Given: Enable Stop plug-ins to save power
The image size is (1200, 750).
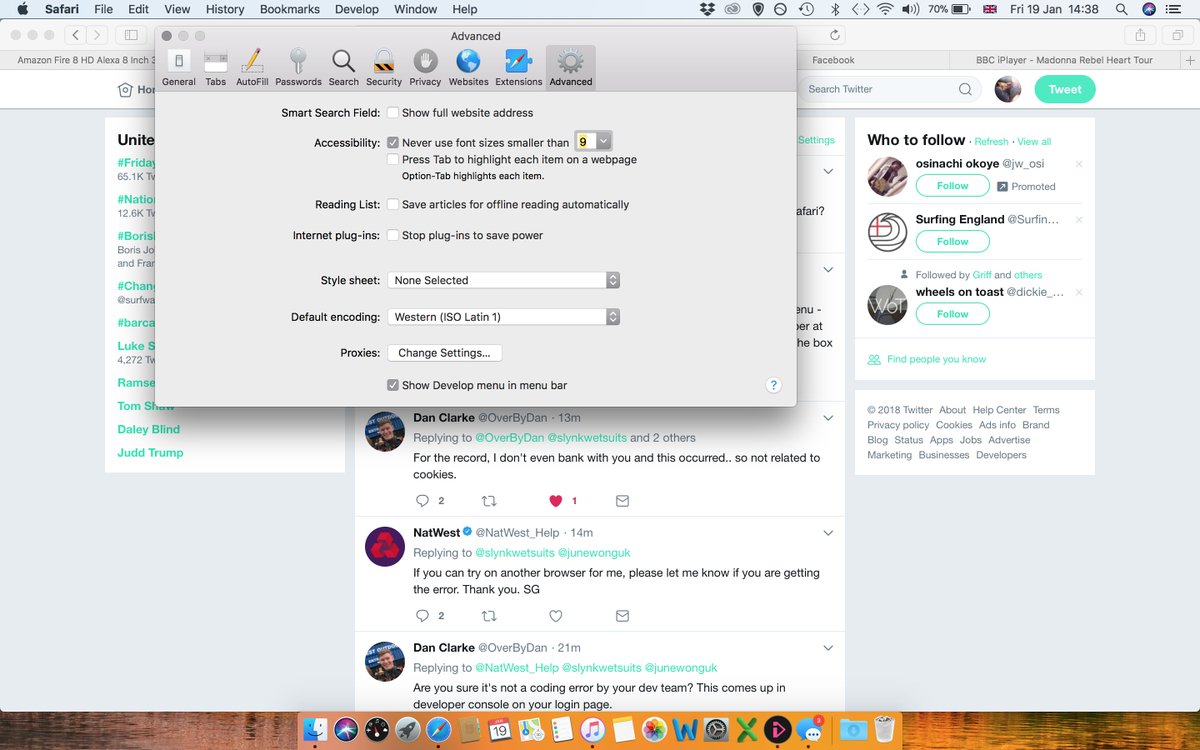Looking at the screenshot, I should point(393,235).
